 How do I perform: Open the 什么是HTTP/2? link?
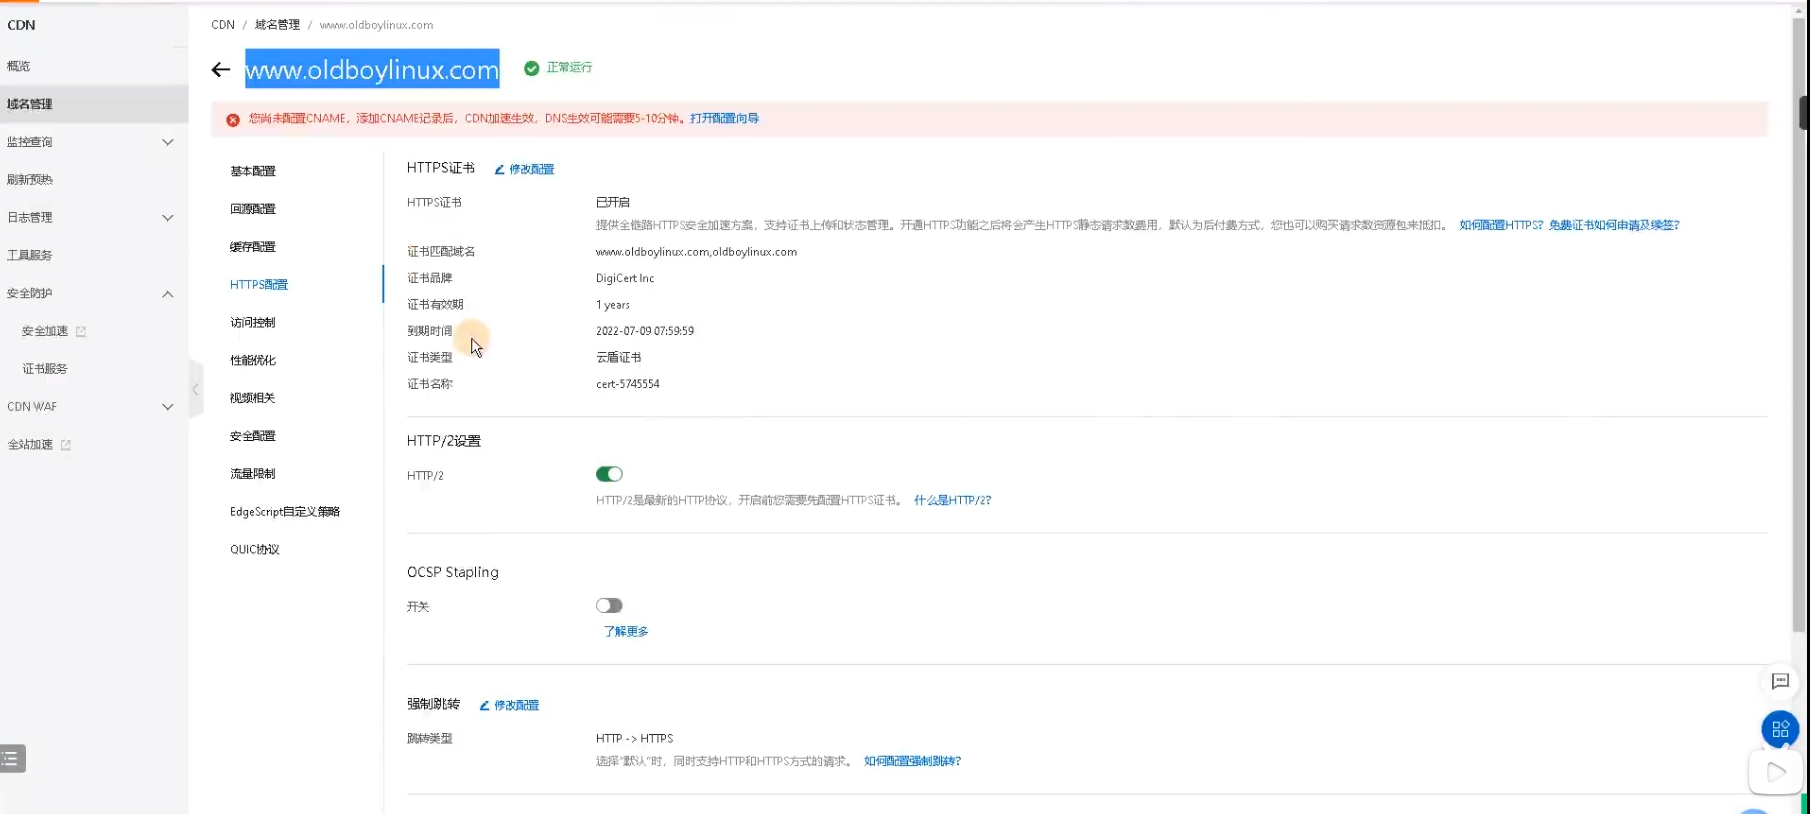pos(952,500)
